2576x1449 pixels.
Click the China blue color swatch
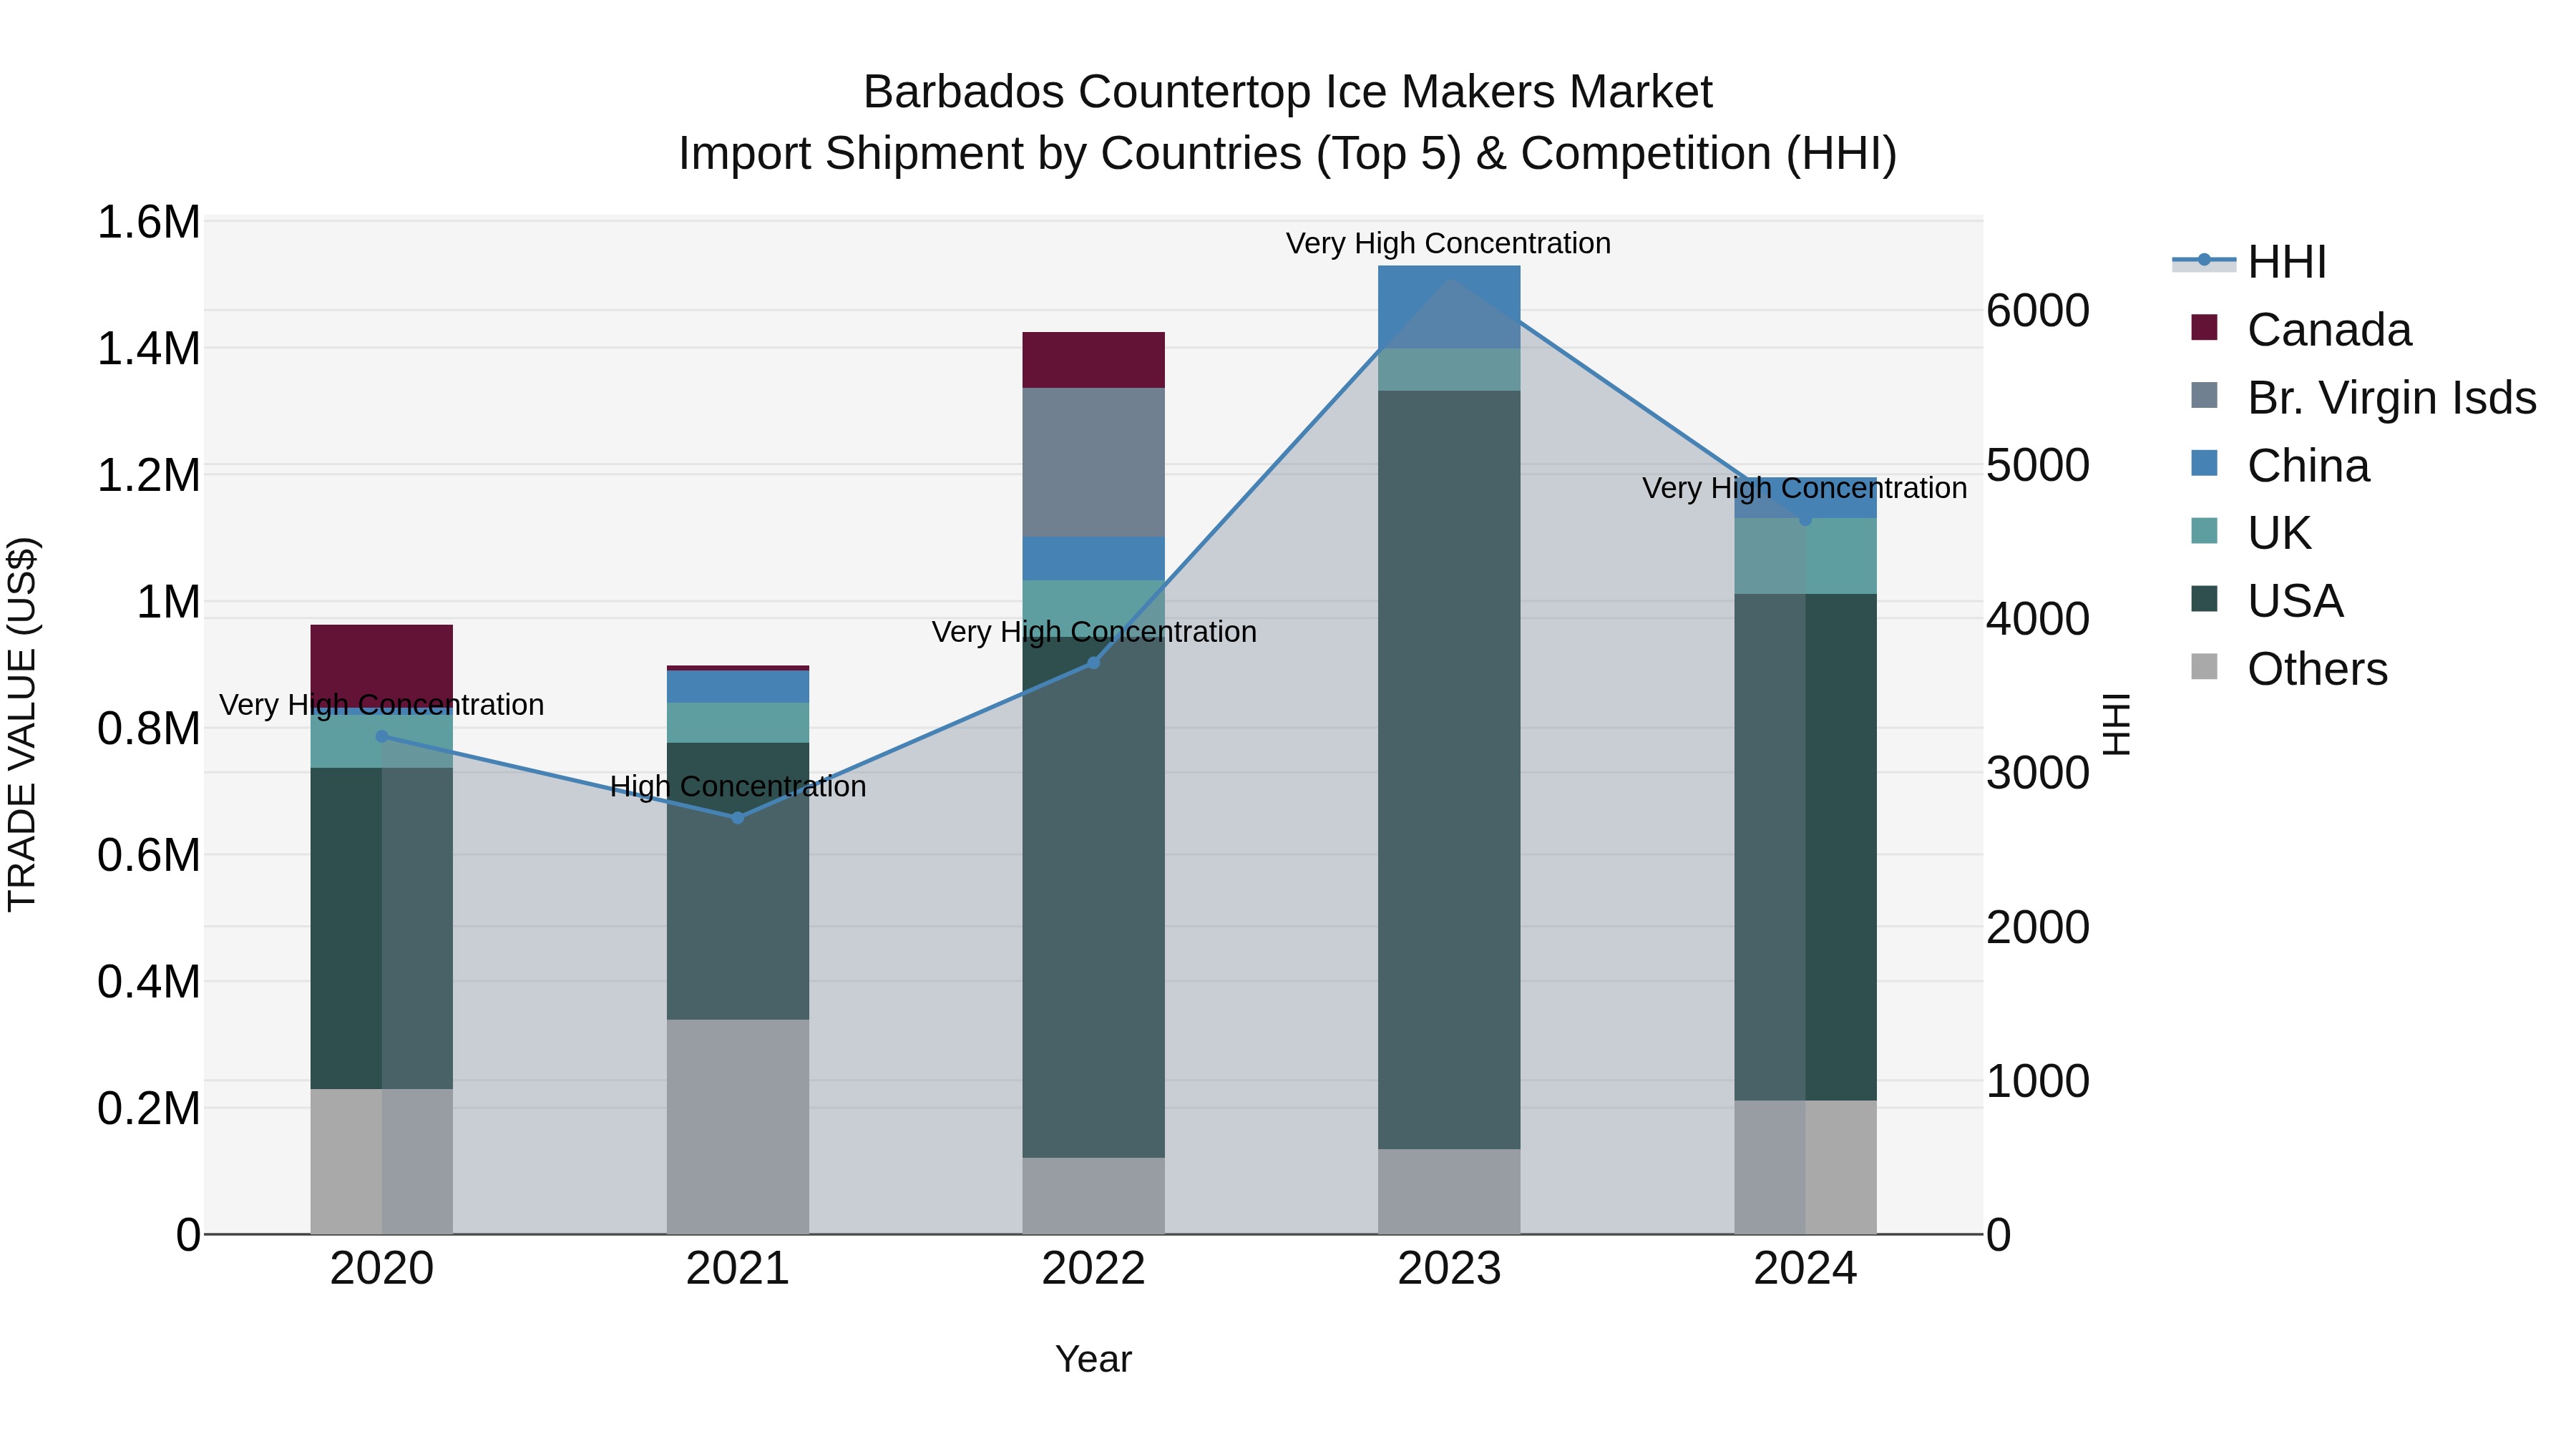click(x=2204, y=463)
